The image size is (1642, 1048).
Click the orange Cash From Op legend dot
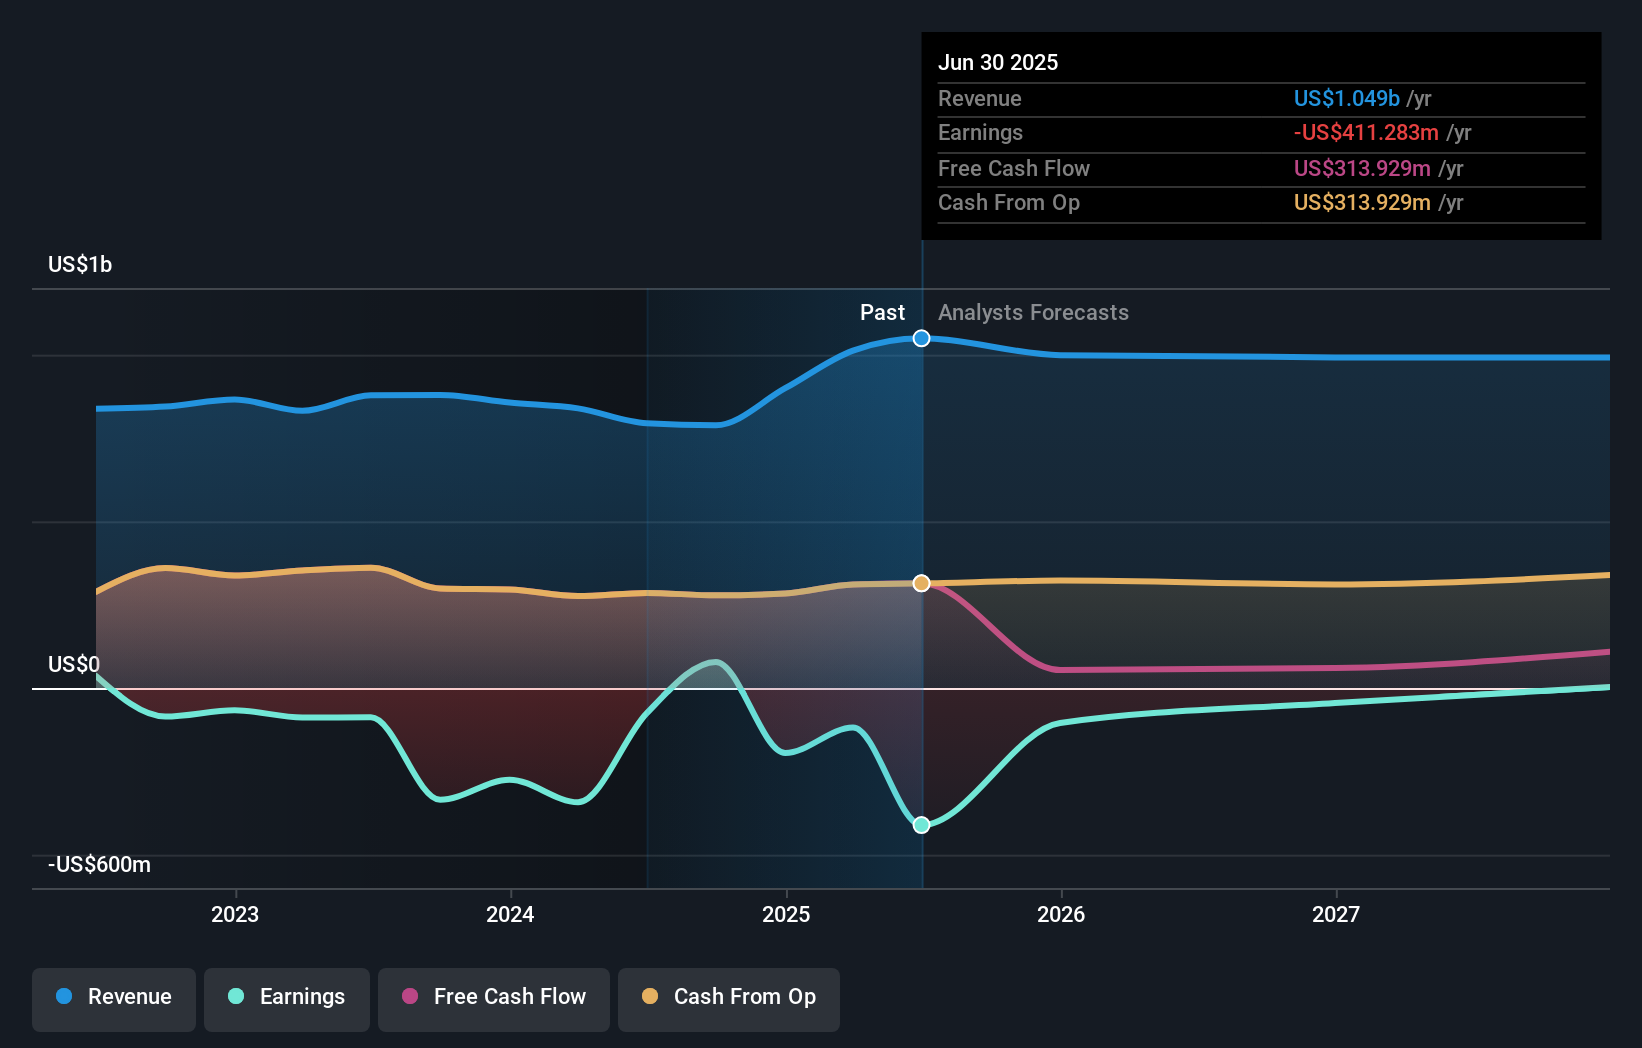pyautogui.click(x=650, y=996)
